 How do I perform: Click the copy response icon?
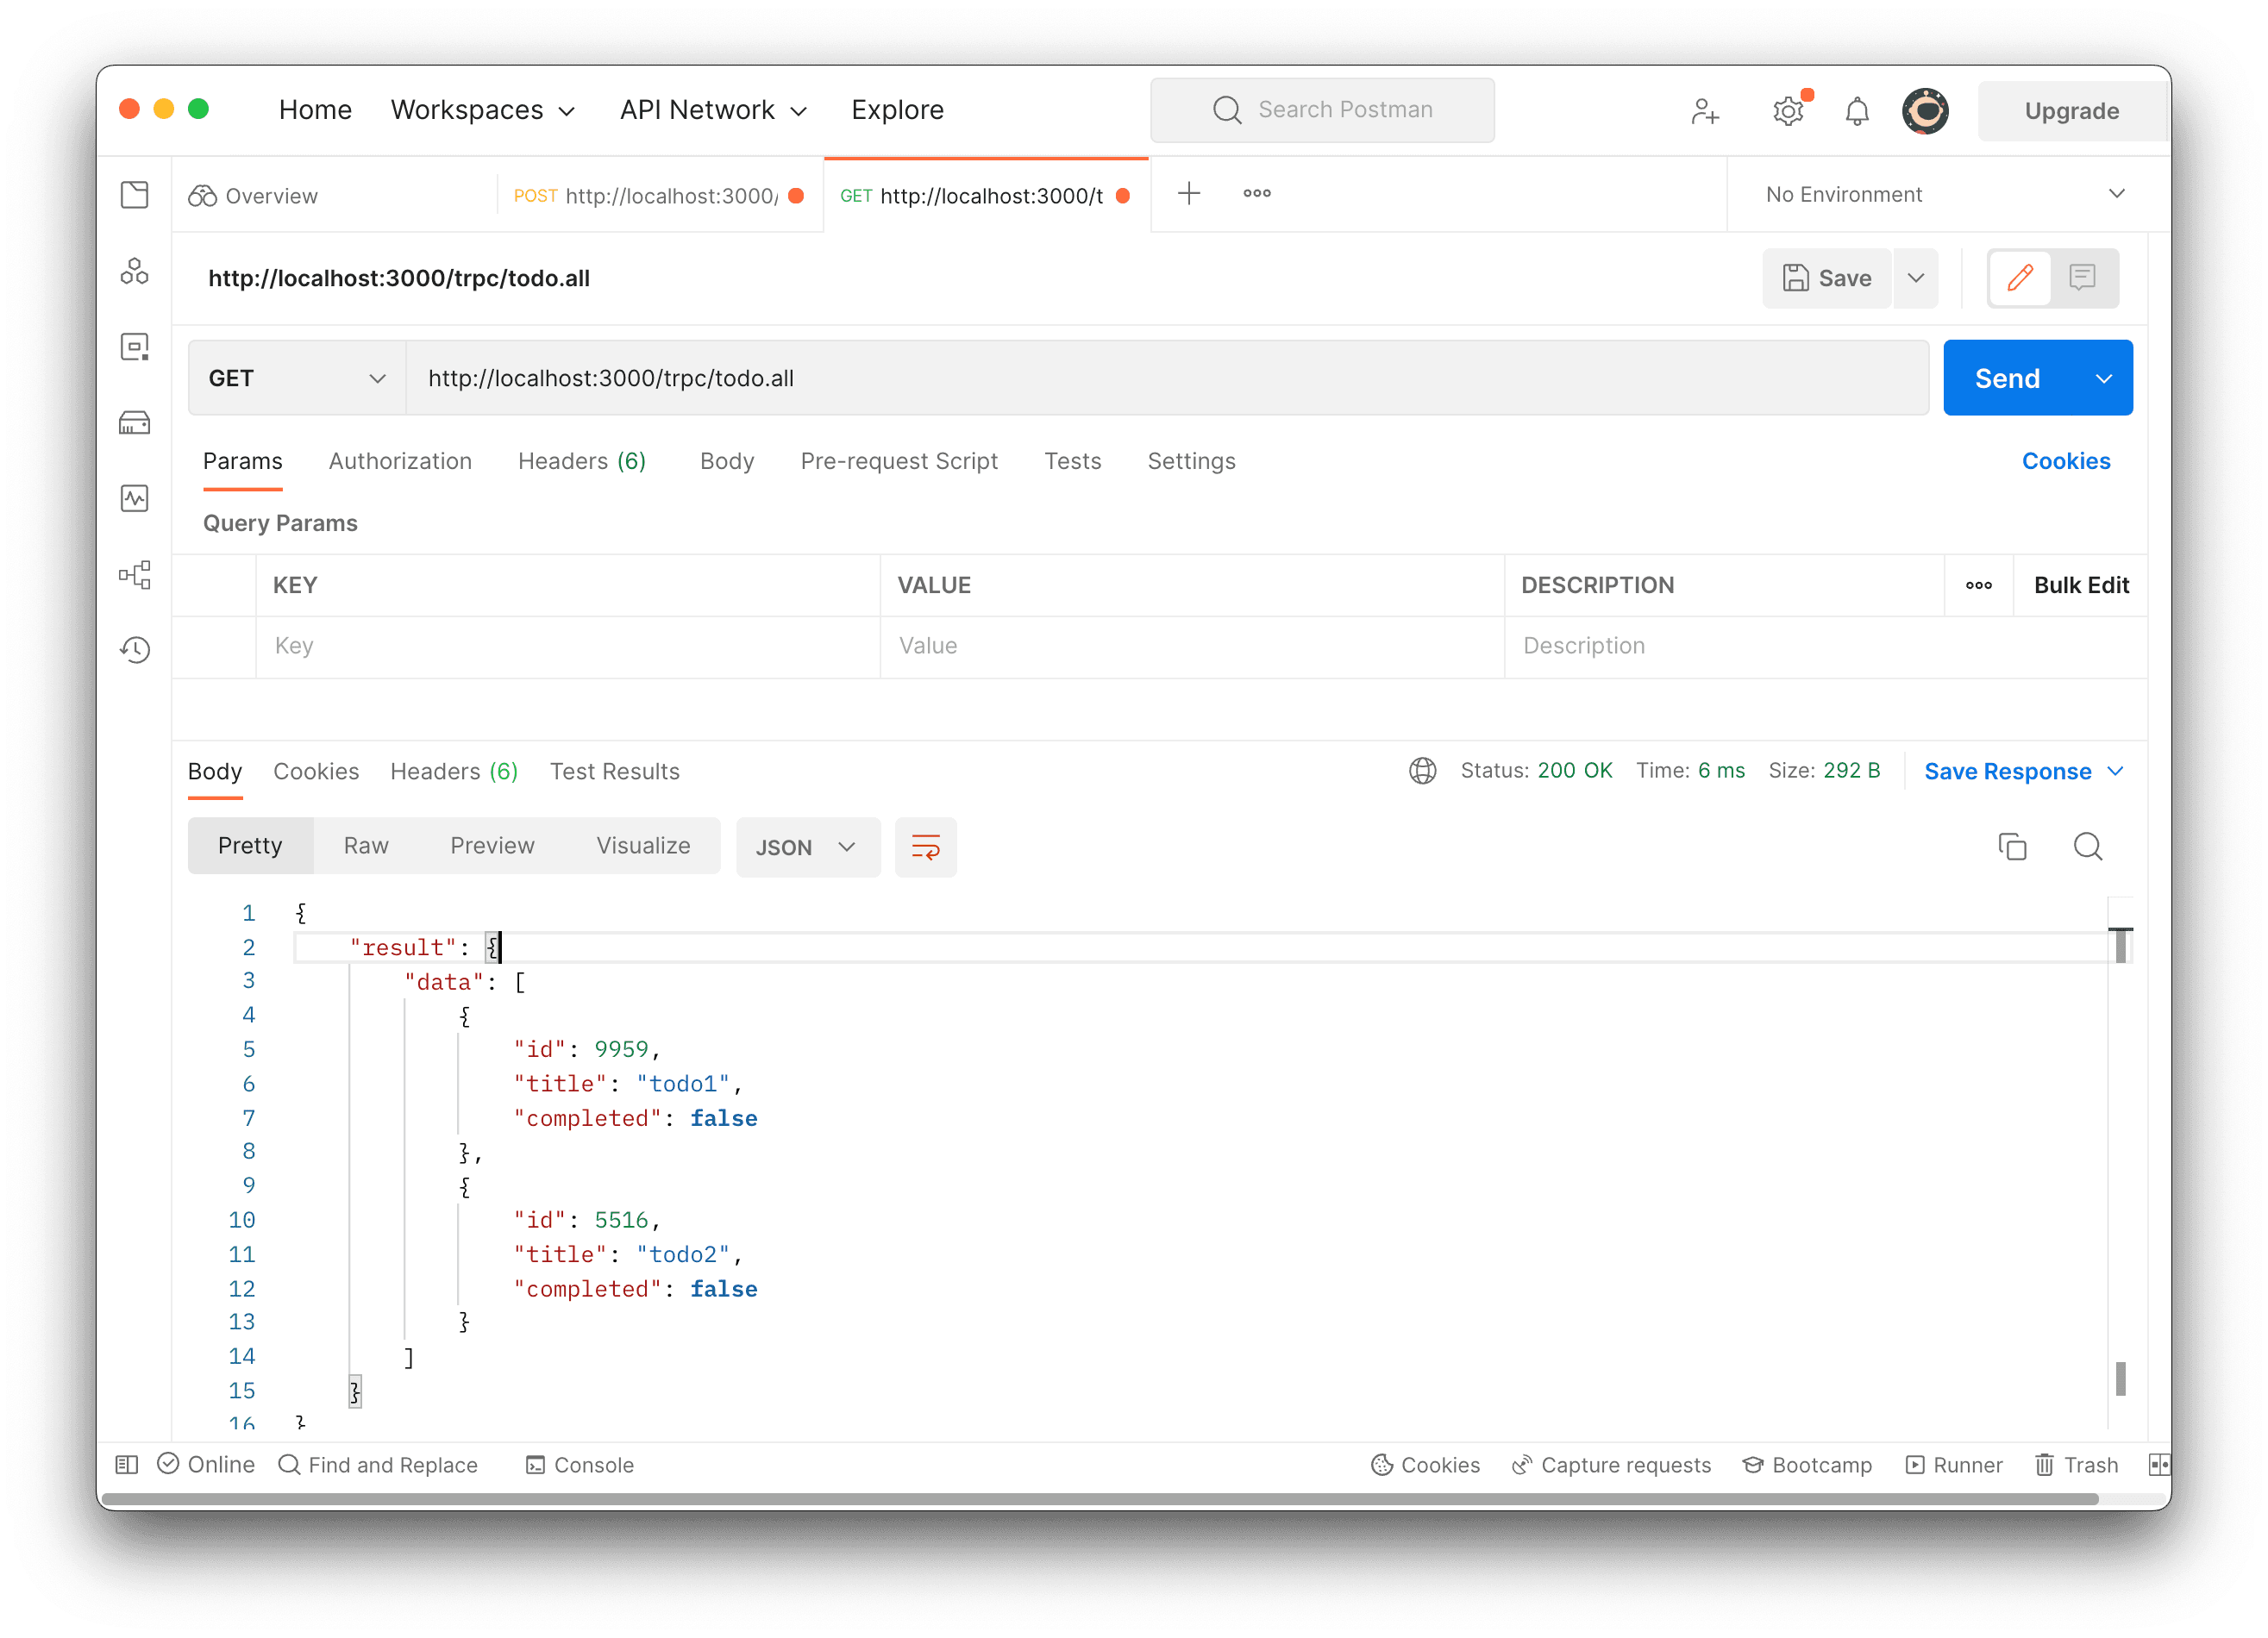[2013, 847]
